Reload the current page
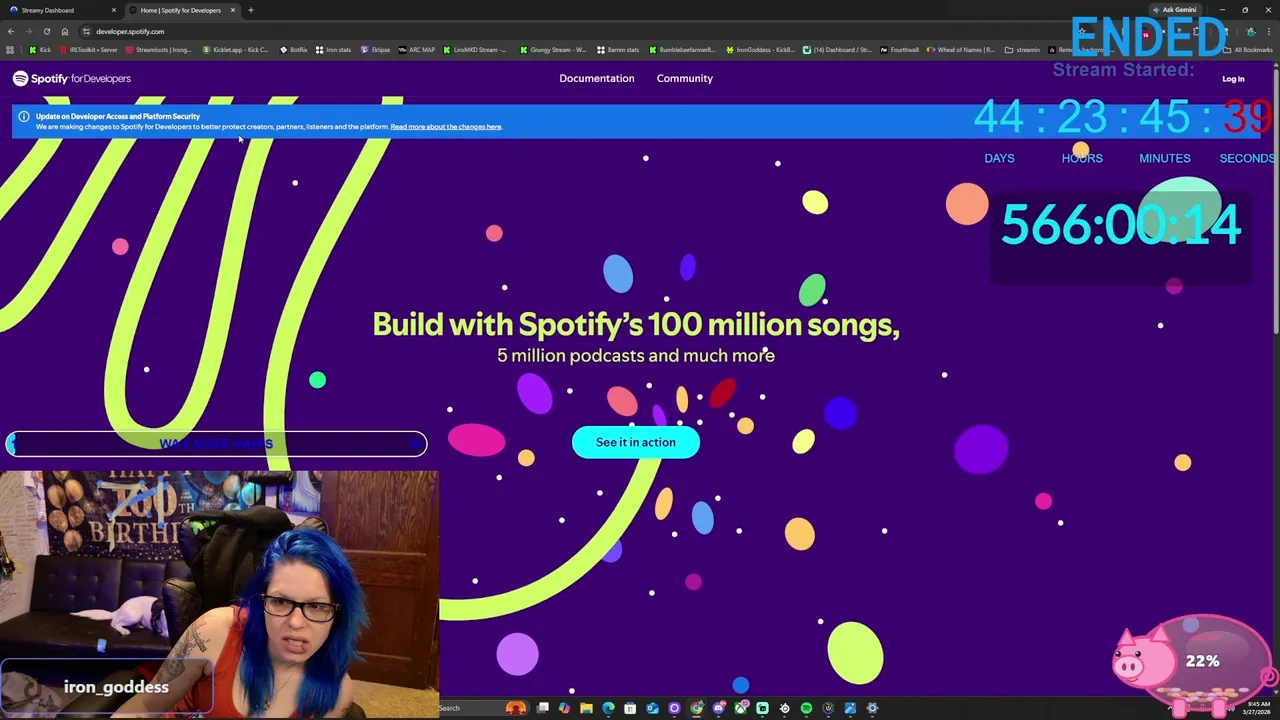This screenshot has width=1280, height=720. pos(46,31)
